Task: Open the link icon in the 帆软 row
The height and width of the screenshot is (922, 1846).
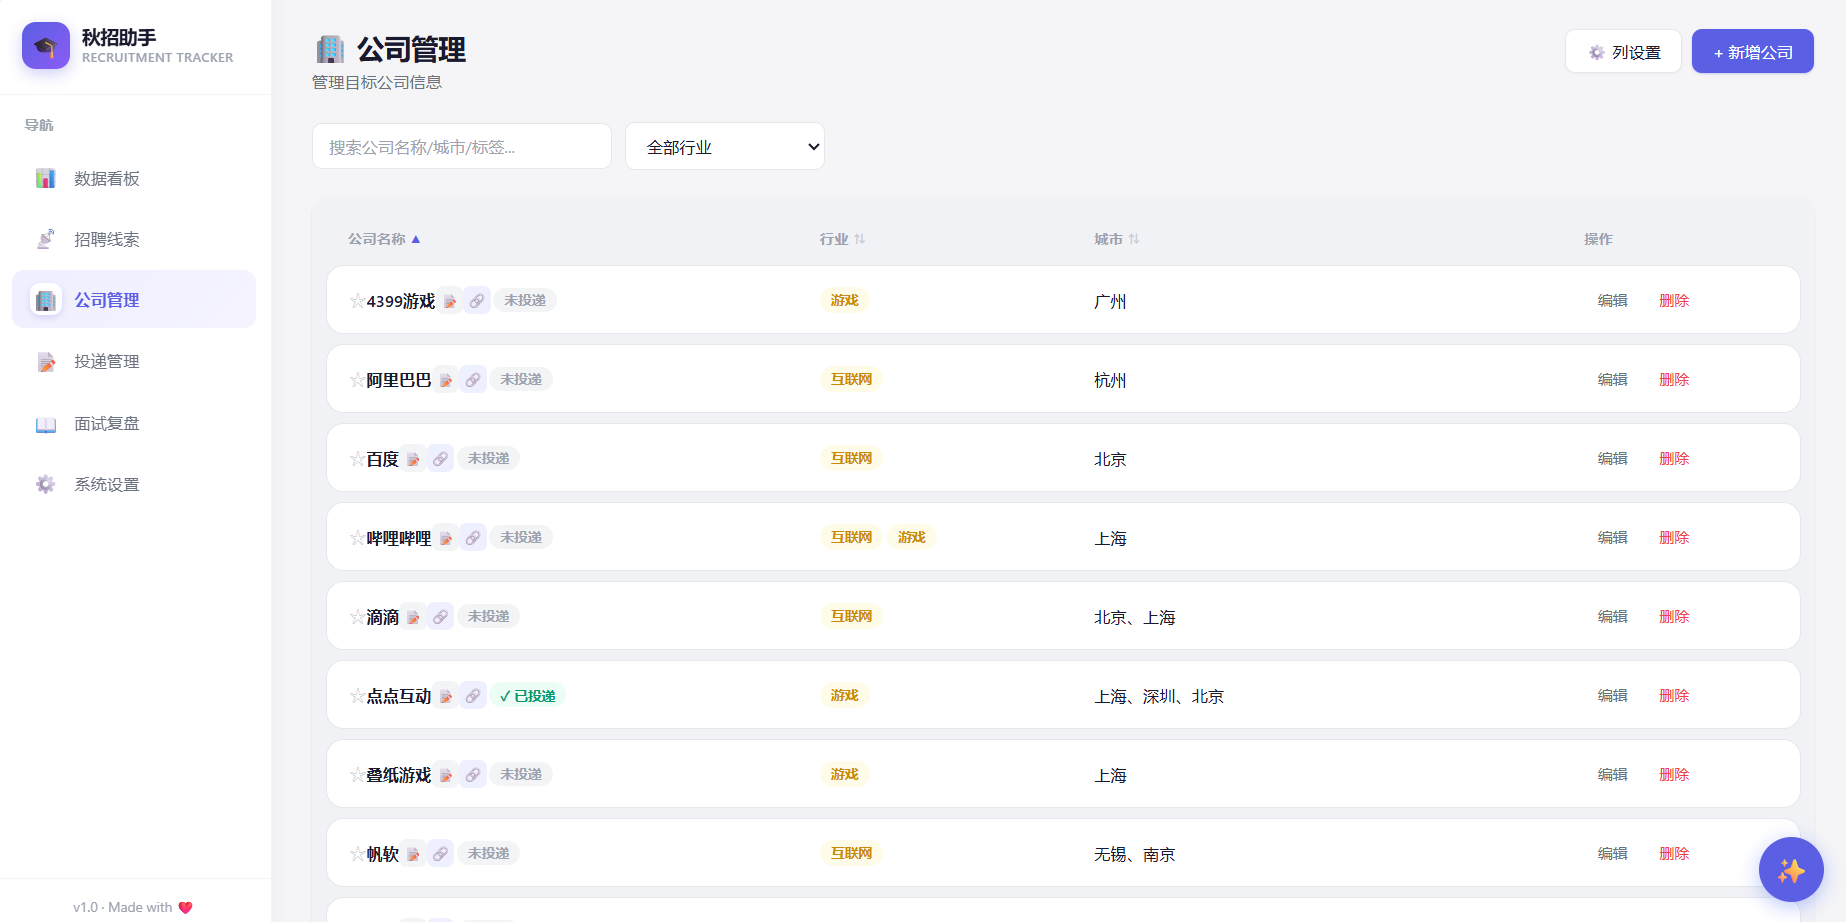Action: pos(440,854)
